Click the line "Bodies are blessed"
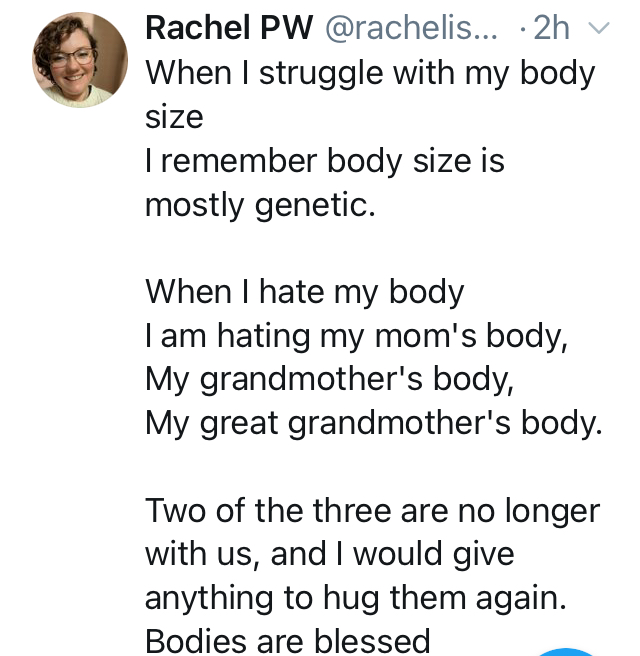 (288, 640)
